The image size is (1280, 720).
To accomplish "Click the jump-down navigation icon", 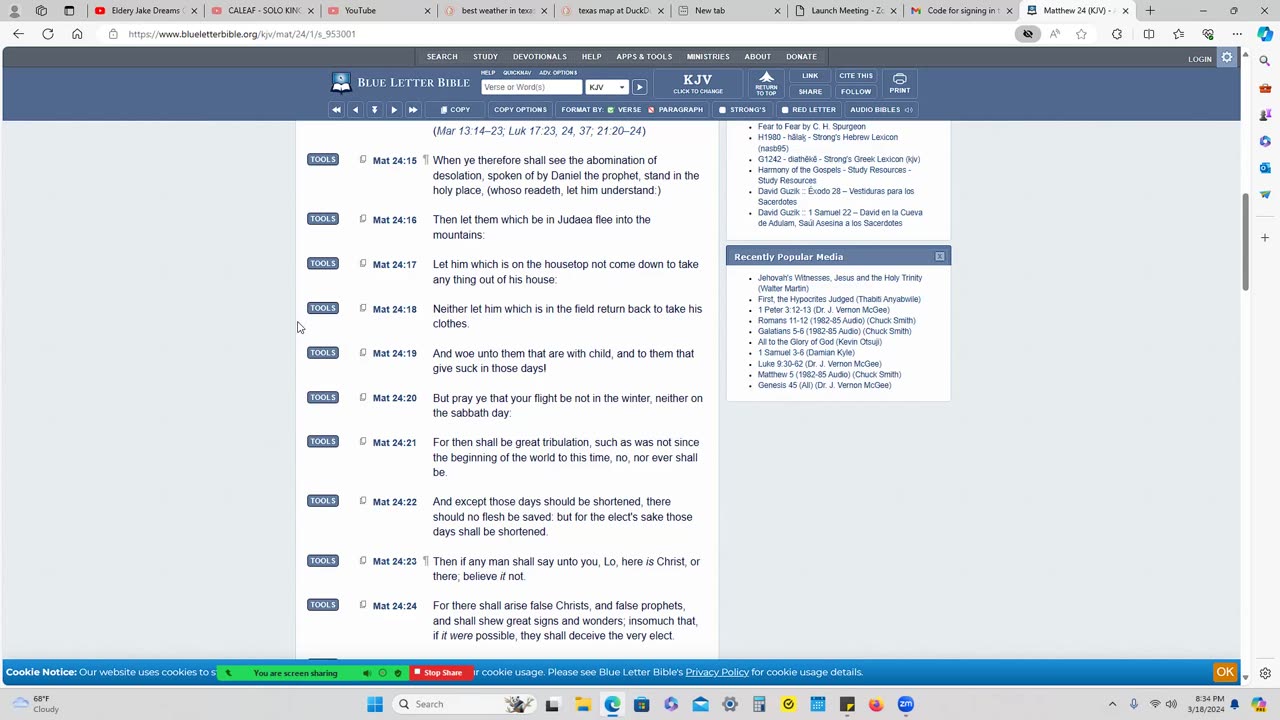I will pos(374,109).
